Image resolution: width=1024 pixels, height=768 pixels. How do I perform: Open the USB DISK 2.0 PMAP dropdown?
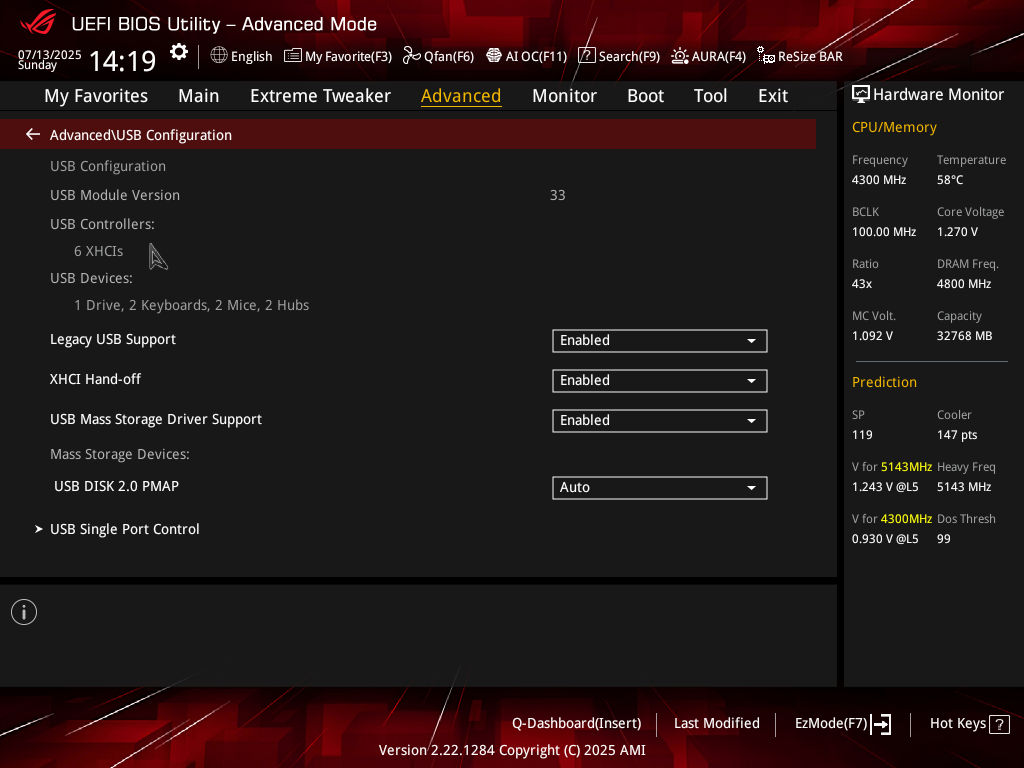coord(660,488)
